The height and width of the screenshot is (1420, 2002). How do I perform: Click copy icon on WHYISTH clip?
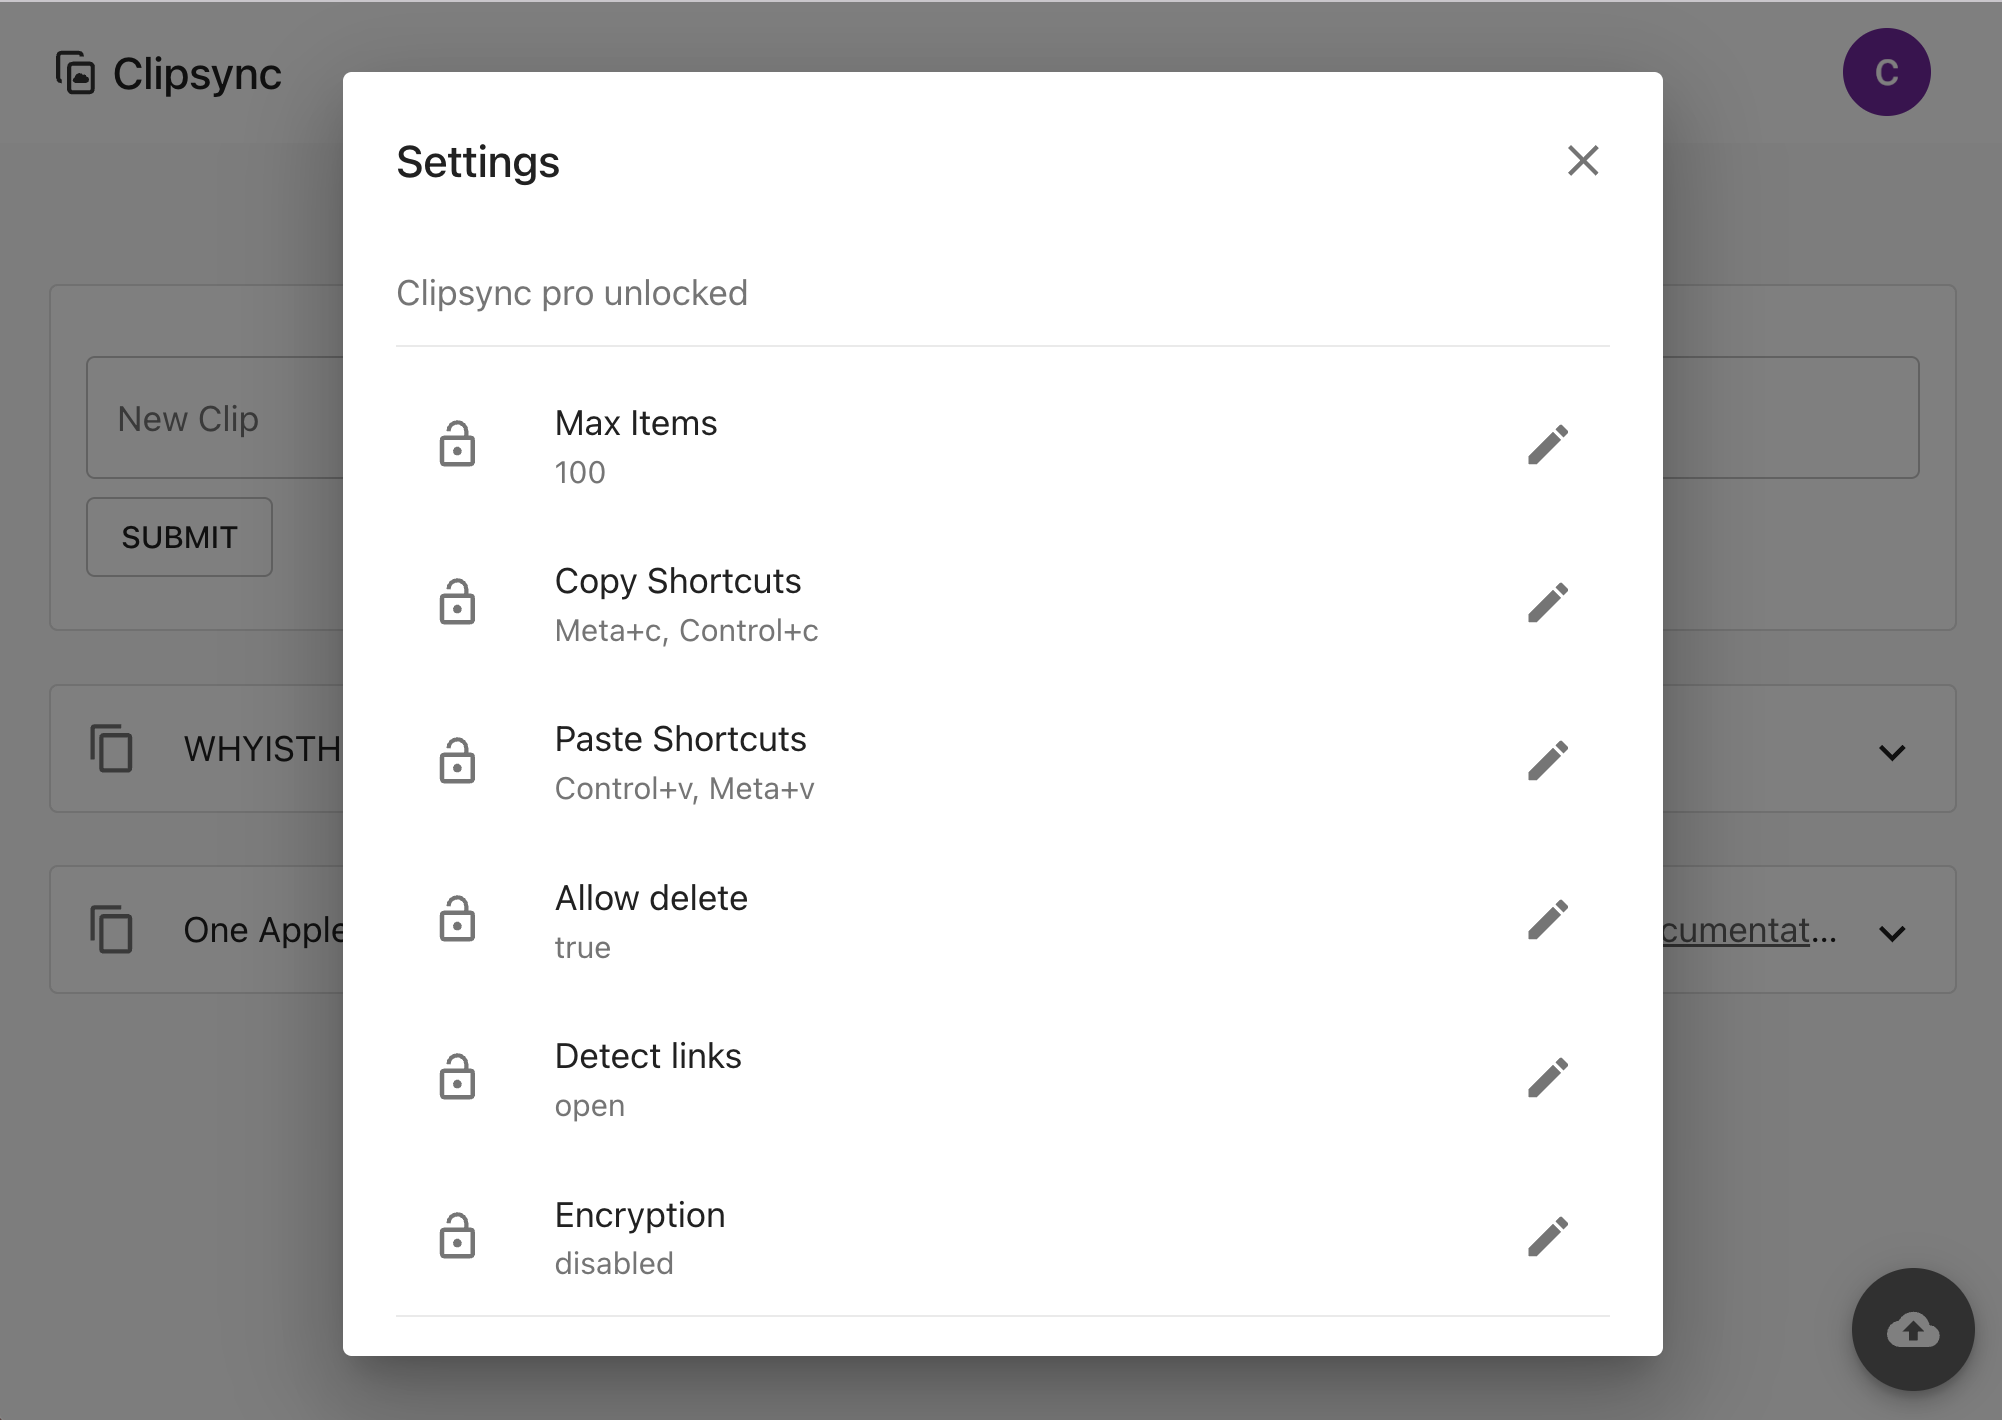point(111,749)
